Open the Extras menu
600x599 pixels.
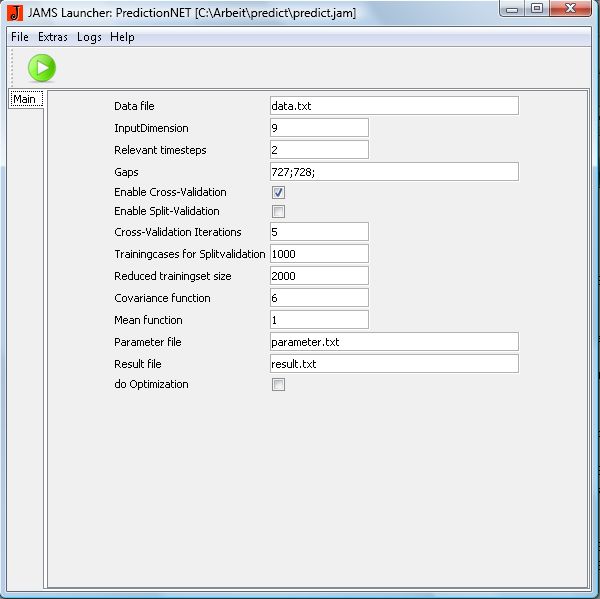(x=53, y=37)
